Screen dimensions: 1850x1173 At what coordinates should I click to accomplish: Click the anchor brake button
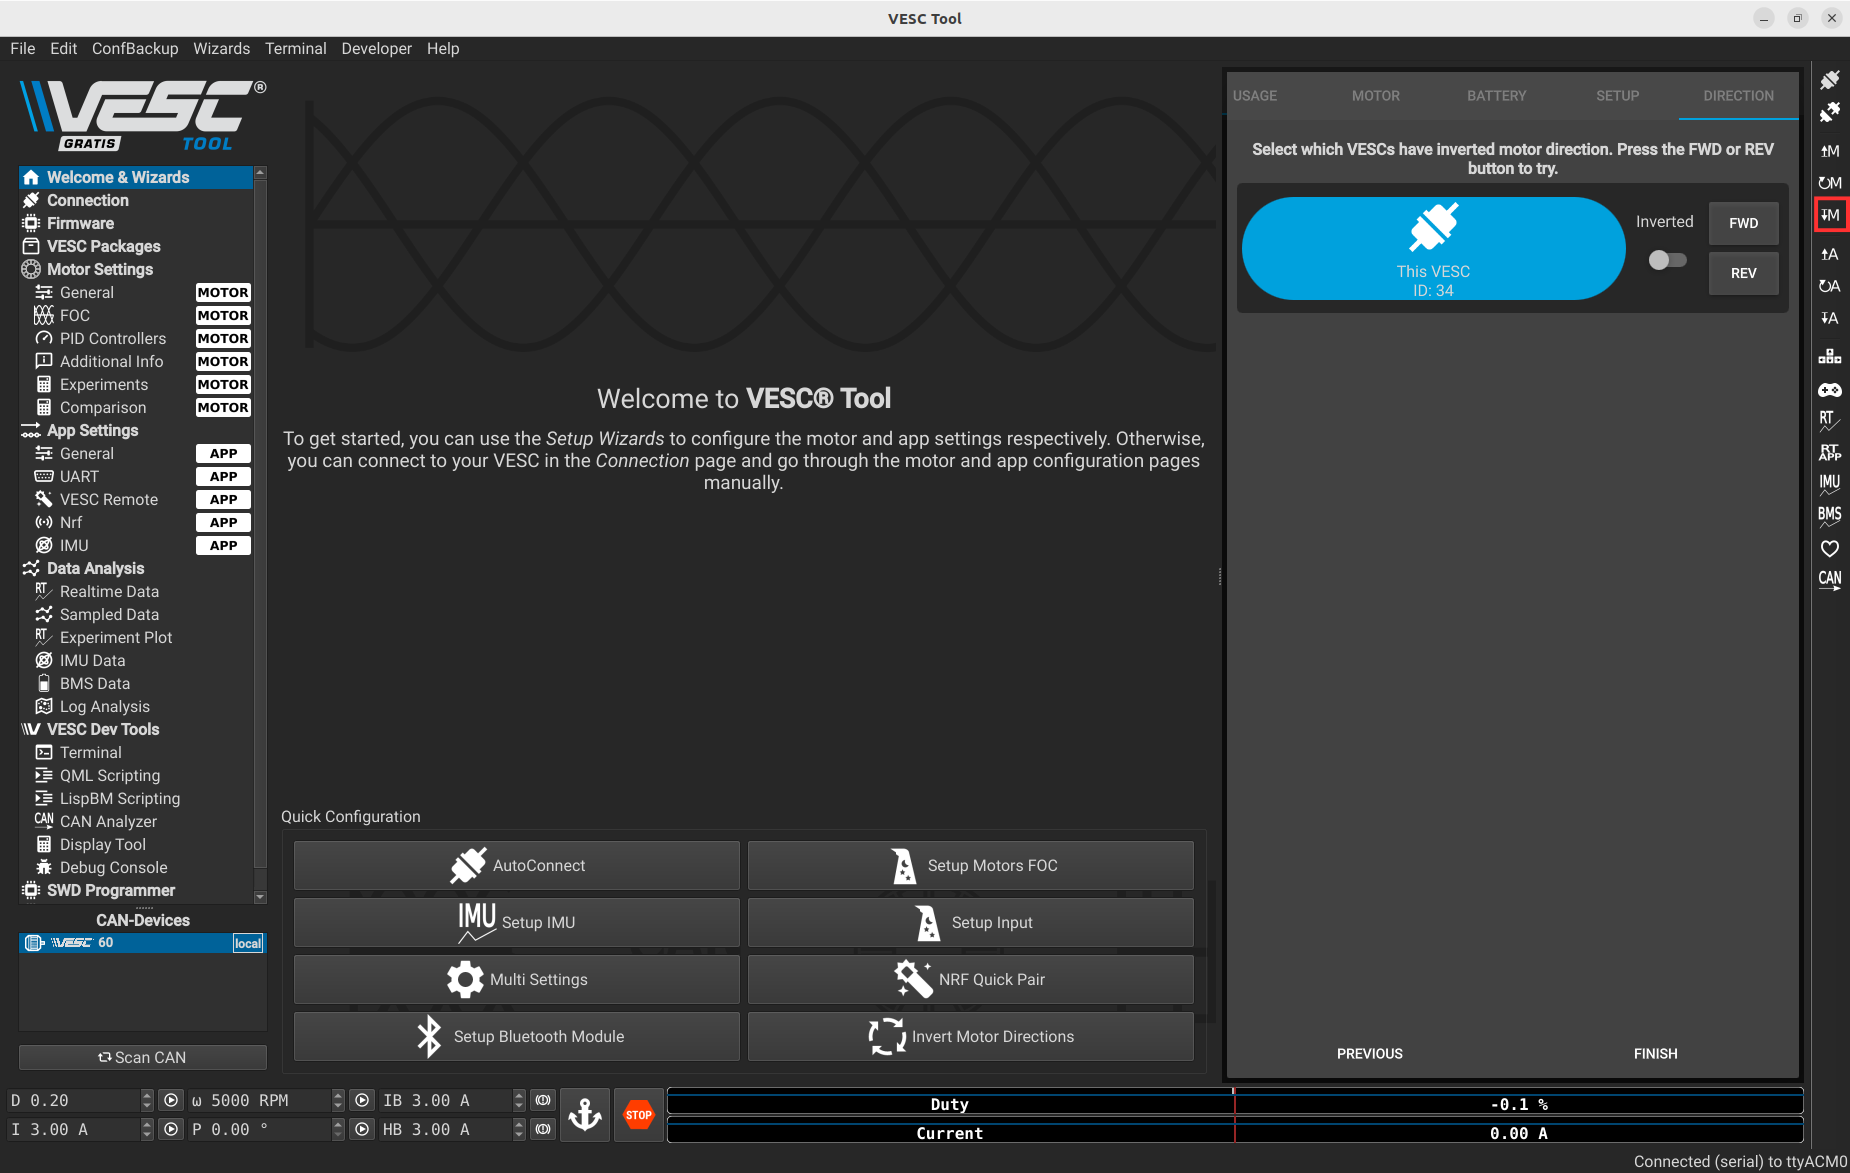click(585, 1114)
